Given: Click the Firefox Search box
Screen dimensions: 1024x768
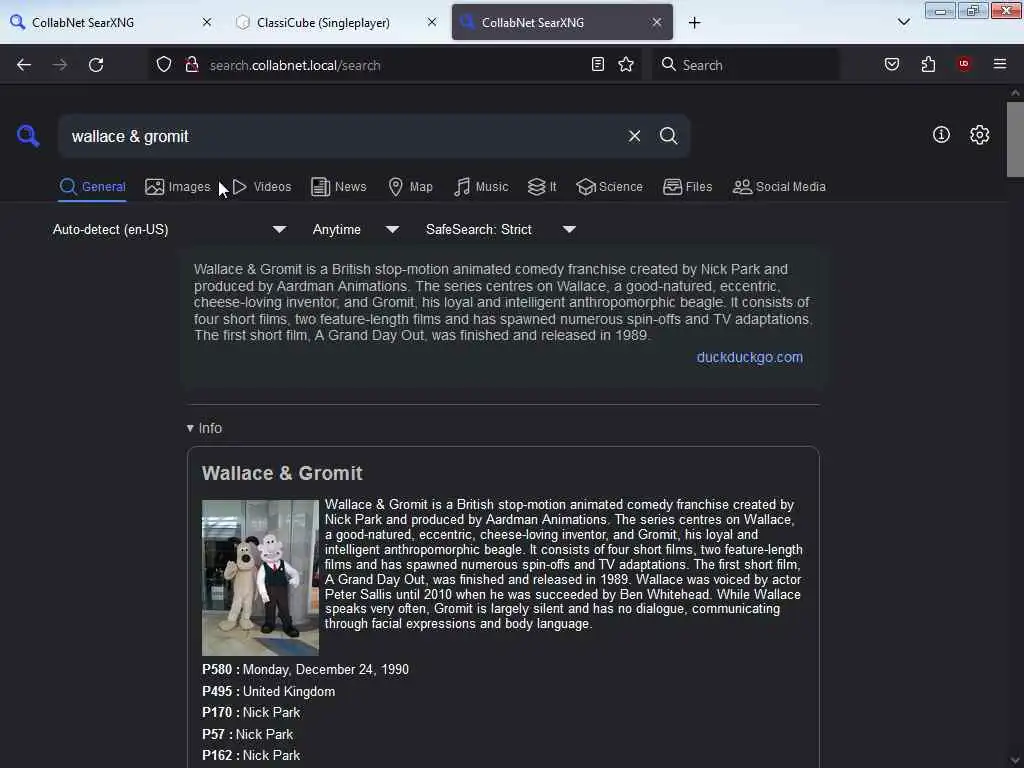Looking at the screenshot, I should pos(746,65).
